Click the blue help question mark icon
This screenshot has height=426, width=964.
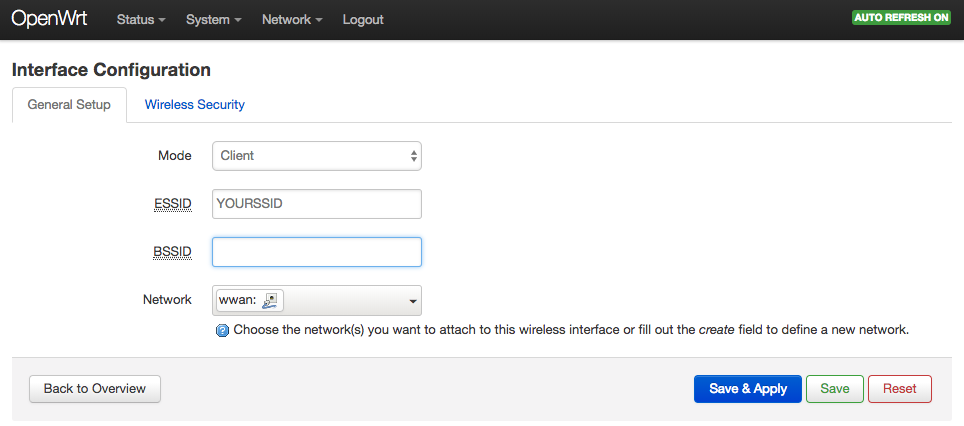point(223,331)
